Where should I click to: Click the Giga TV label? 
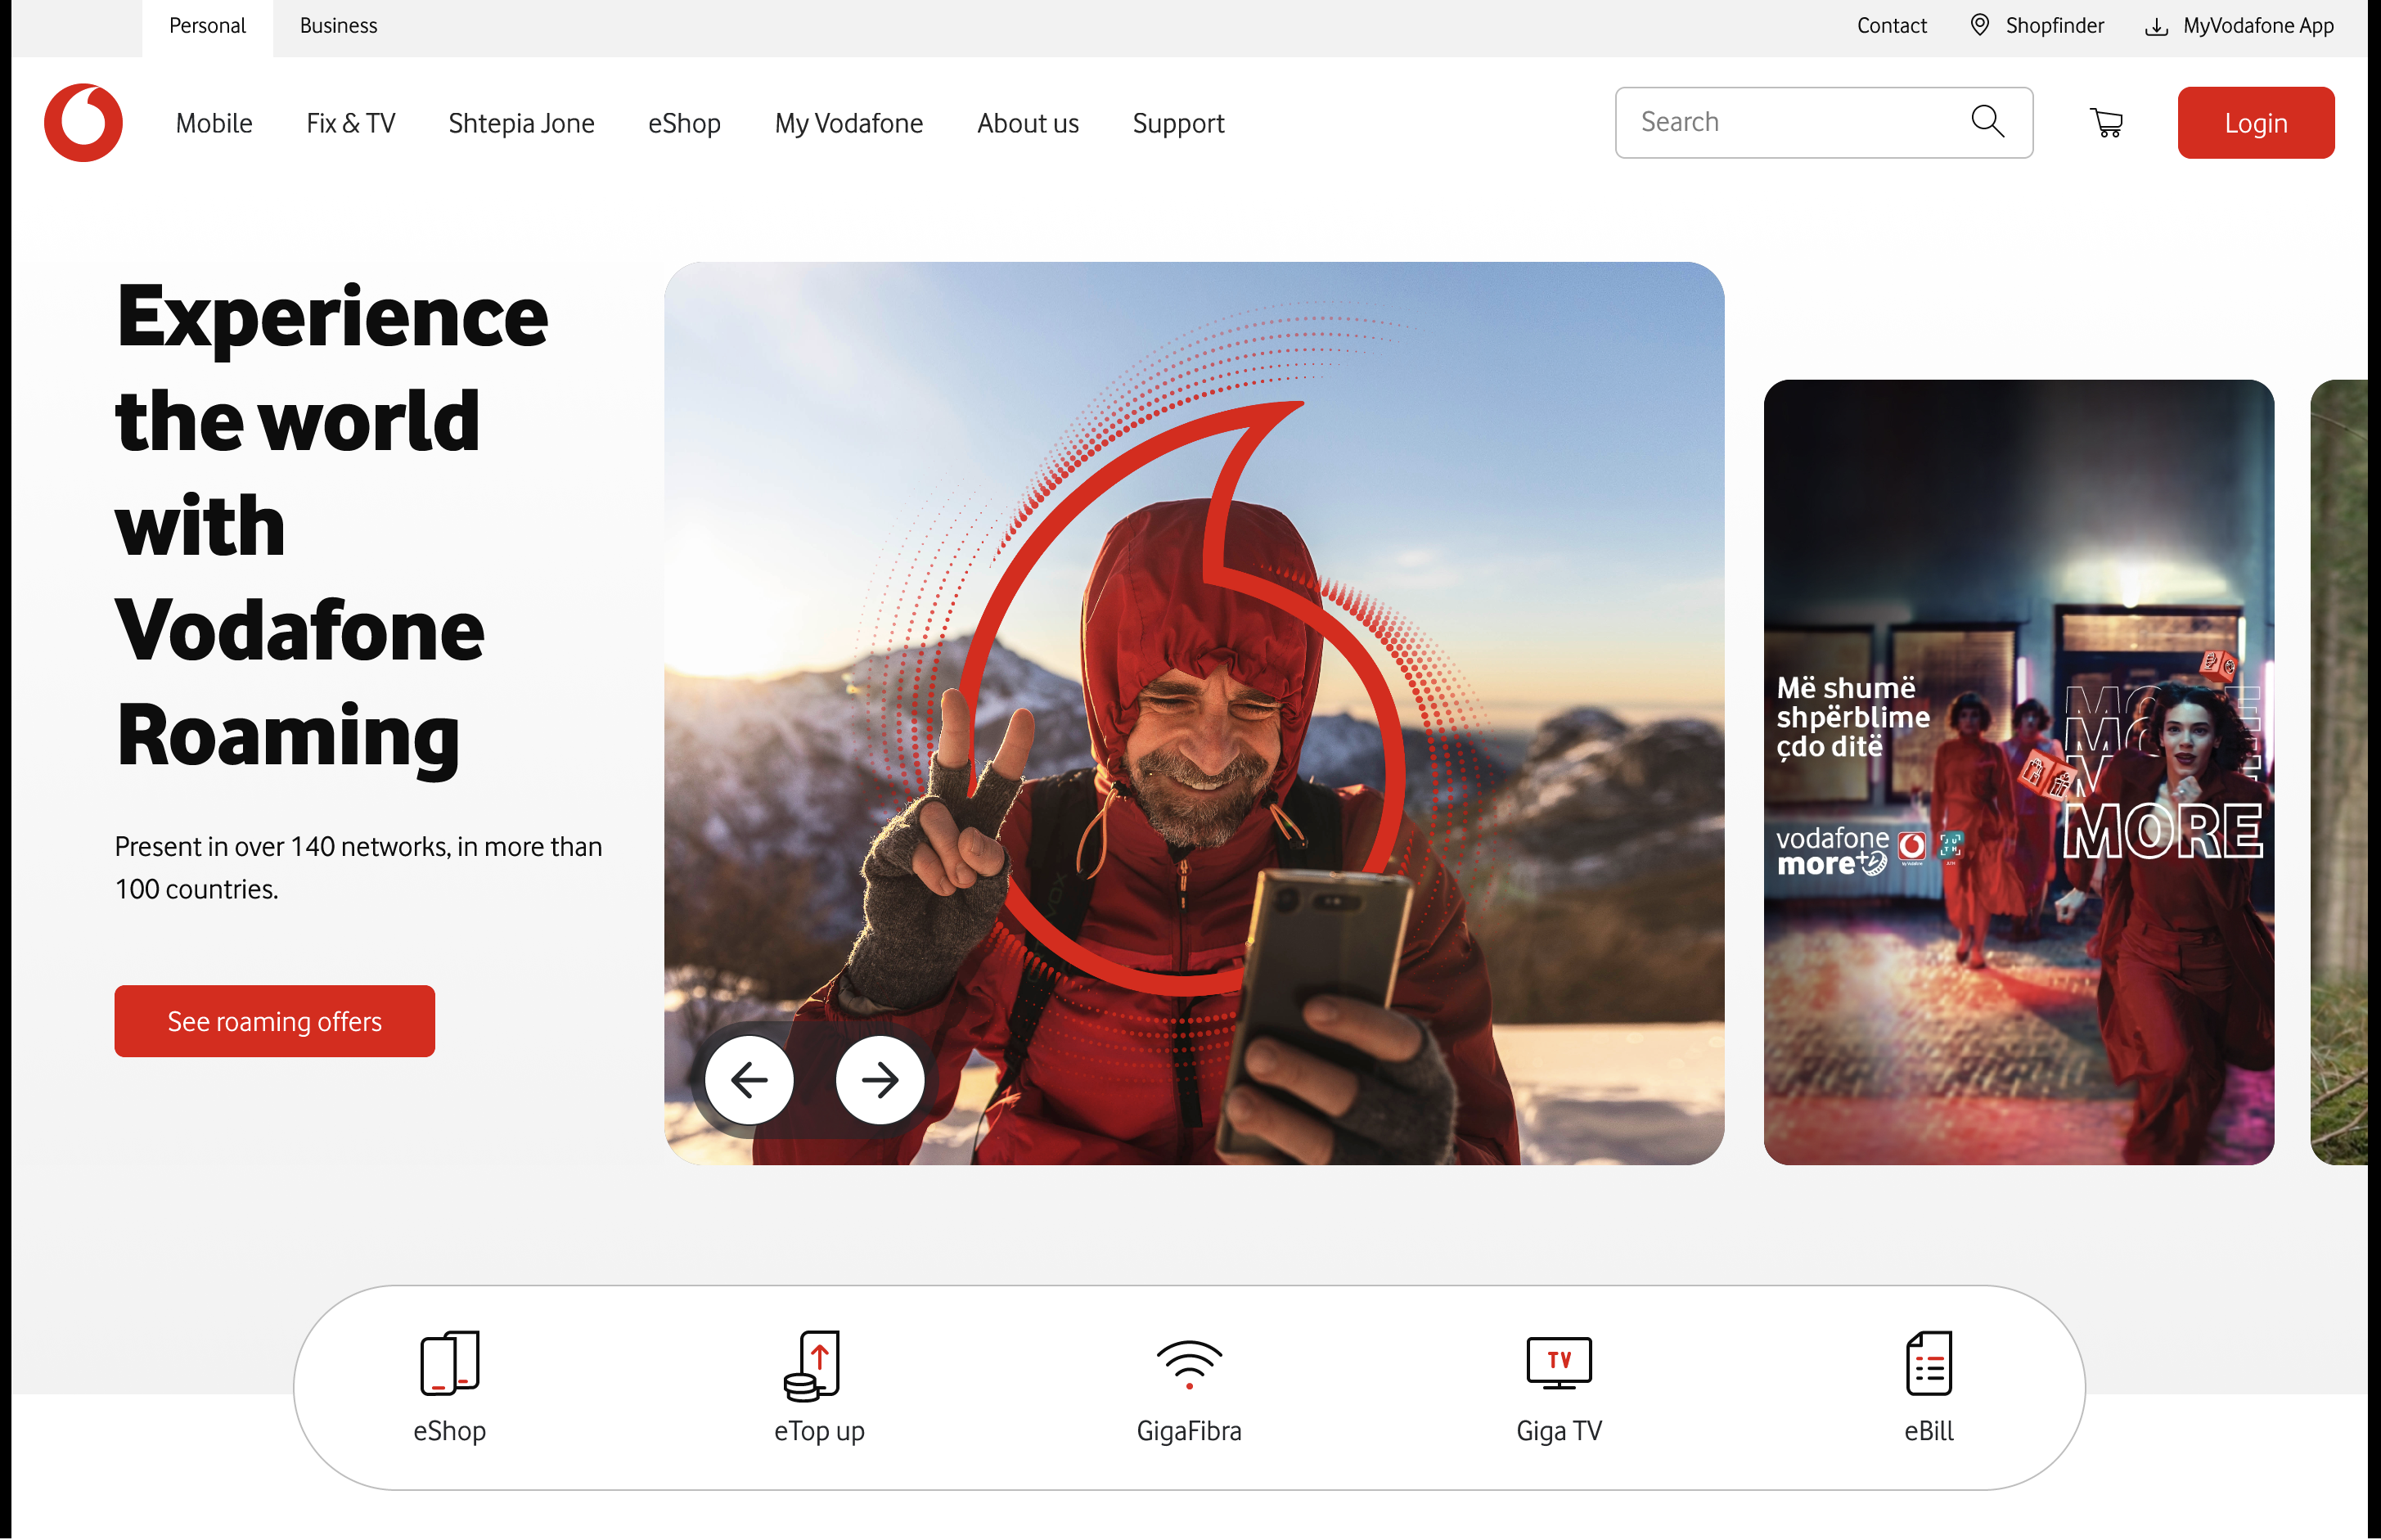(1559, 1431)
